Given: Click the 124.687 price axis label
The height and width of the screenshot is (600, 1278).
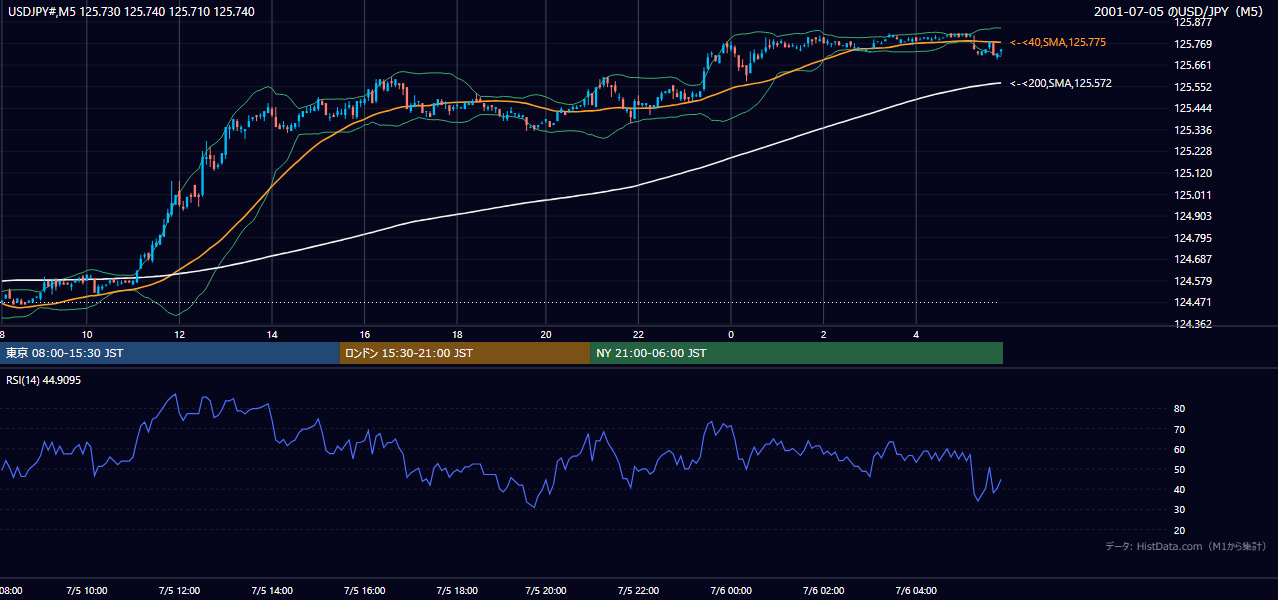Looking at the screenshot, I should [1193, 260].
